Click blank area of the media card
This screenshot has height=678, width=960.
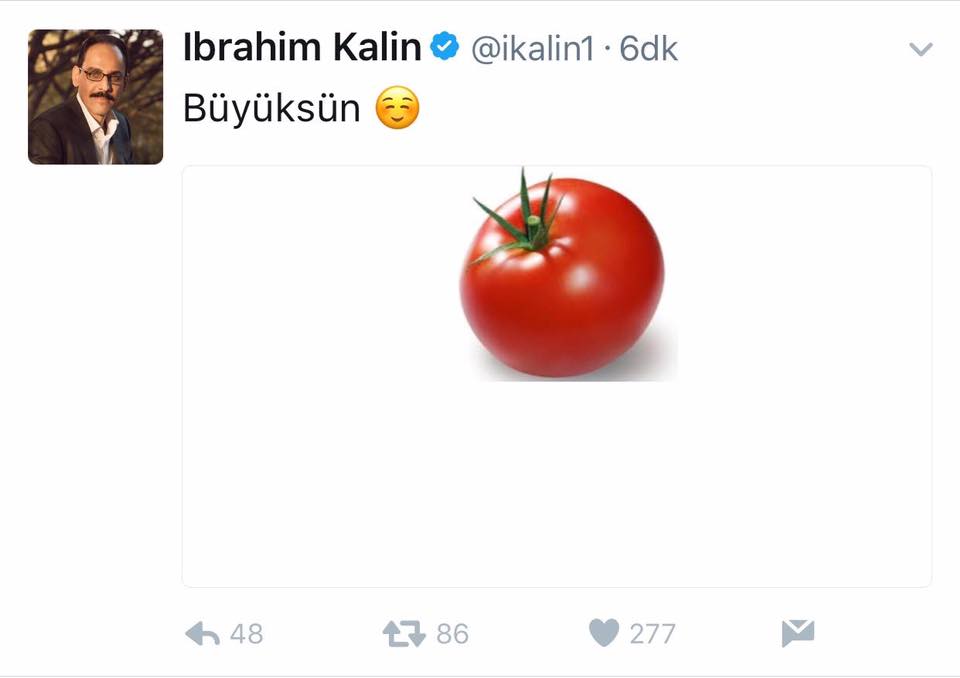pos(557,484)
